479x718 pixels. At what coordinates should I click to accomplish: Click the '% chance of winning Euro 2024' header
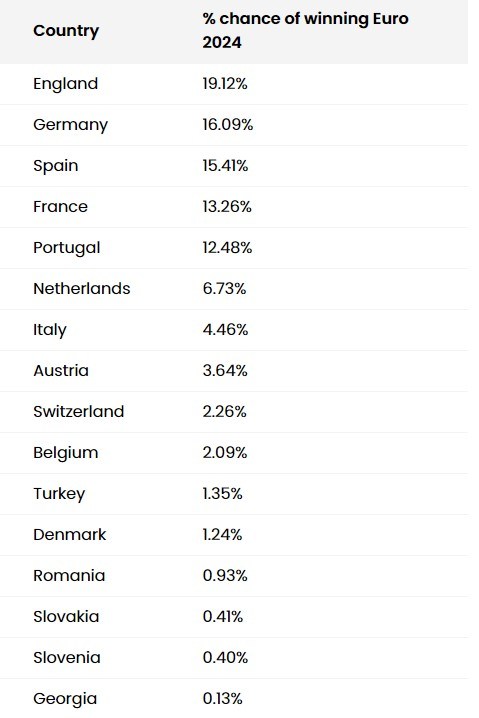(305, 31)
